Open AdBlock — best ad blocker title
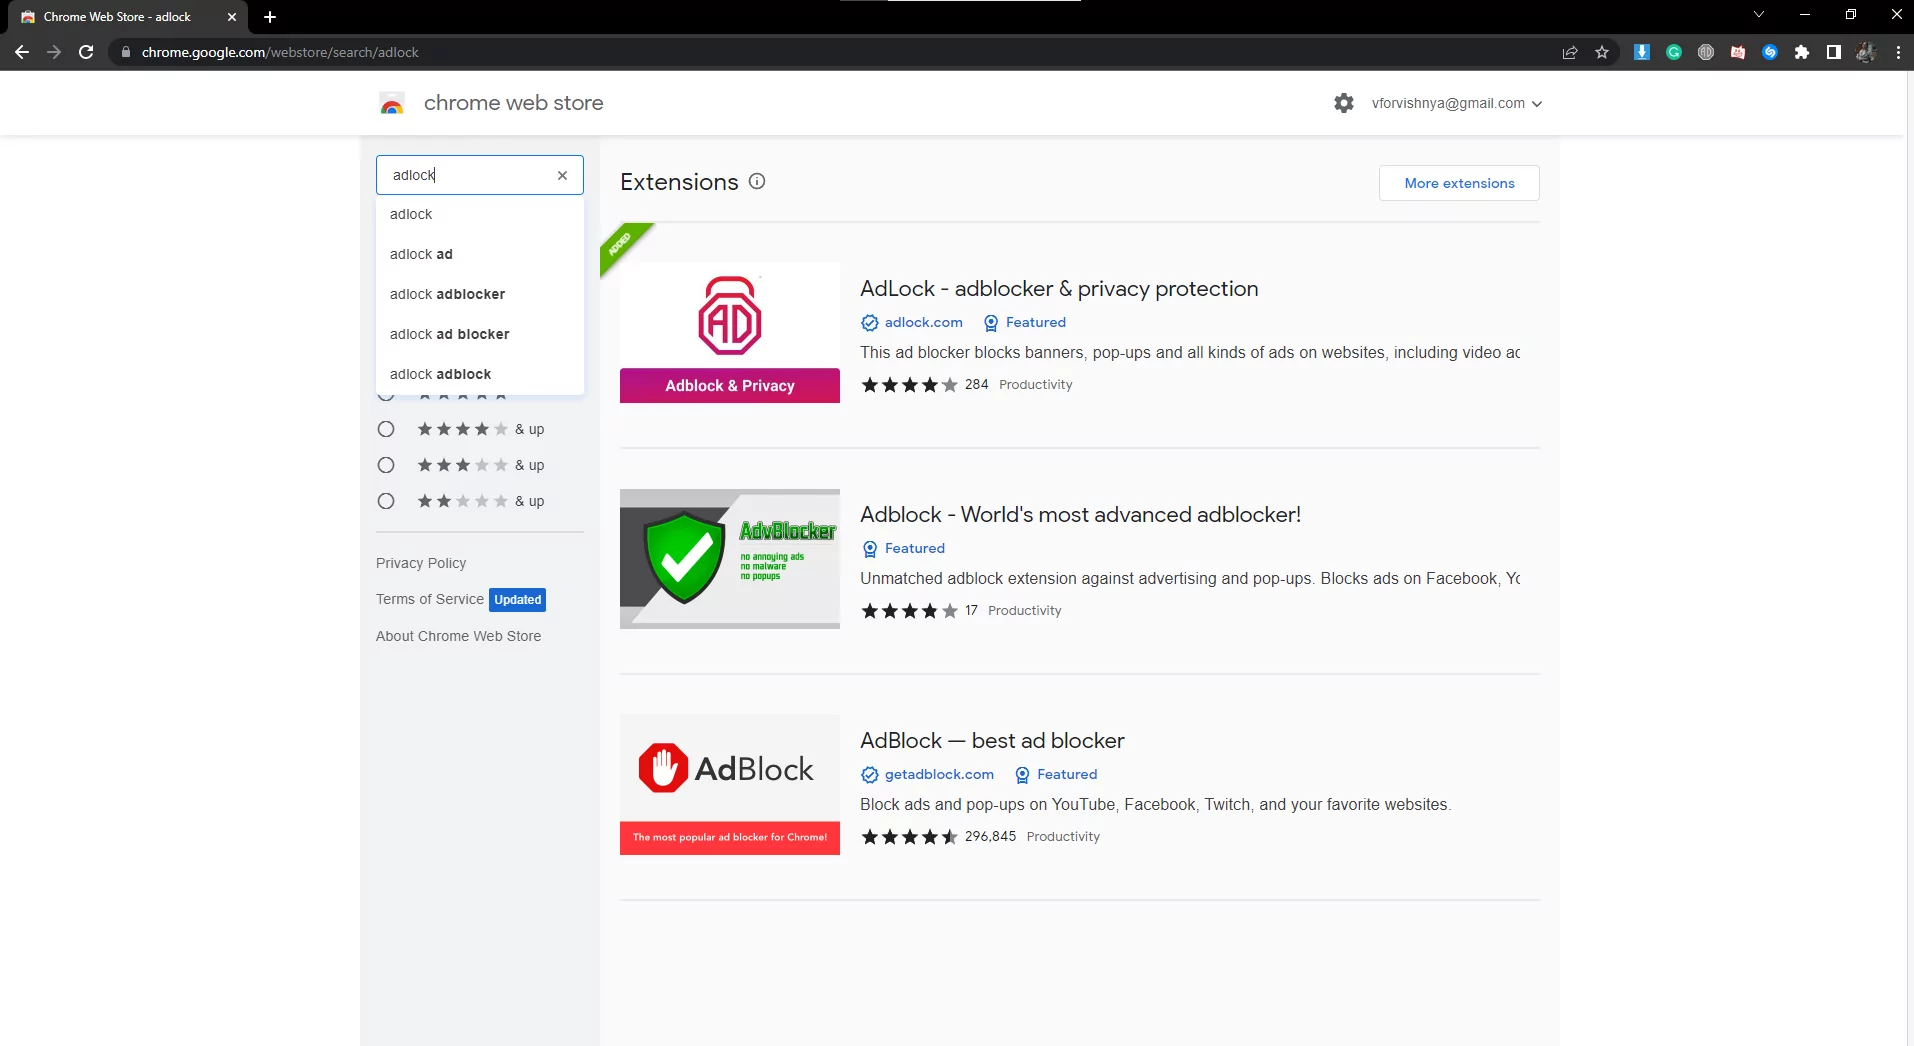 tap(992, 740)
